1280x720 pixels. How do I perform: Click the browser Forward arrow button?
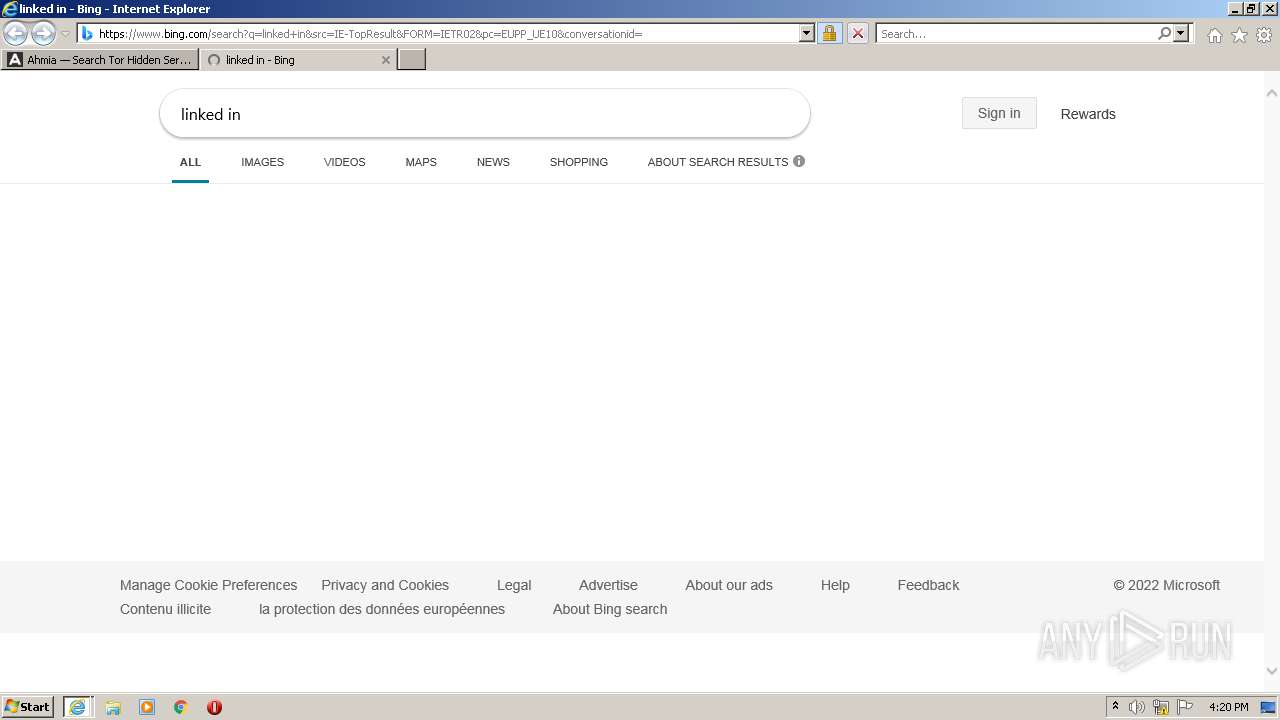click(43, 33)
